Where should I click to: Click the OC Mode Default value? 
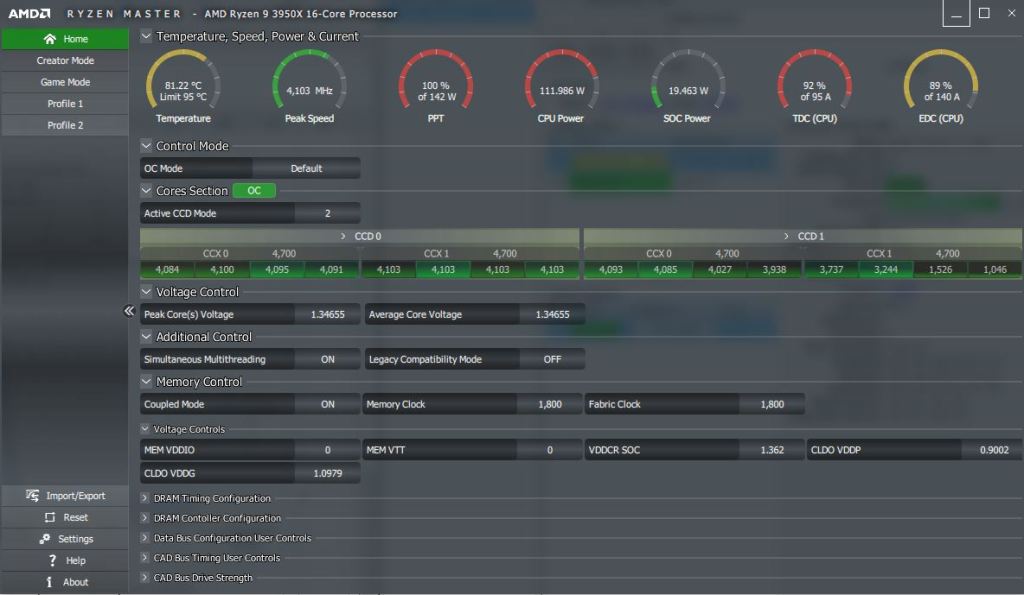click(306, 169)
